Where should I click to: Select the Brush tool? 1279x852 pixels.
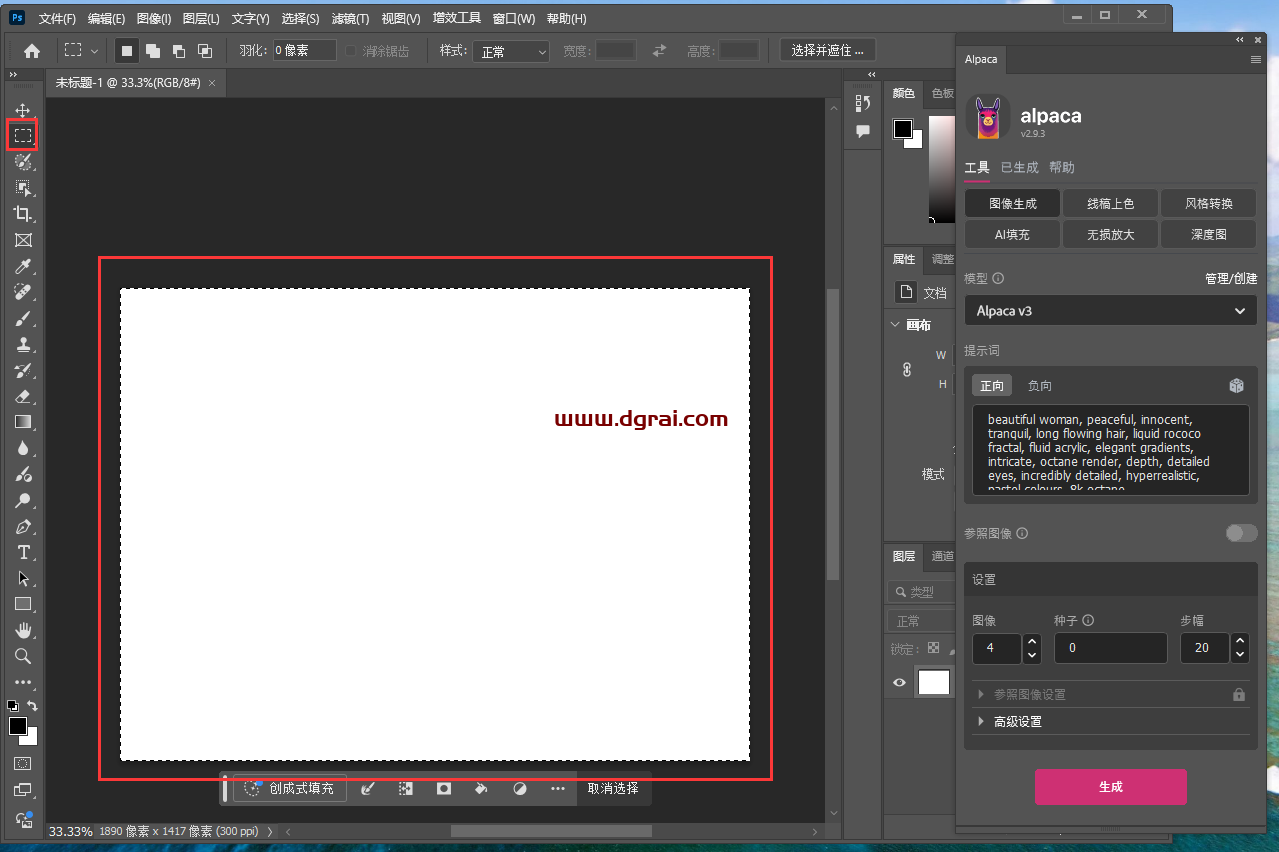pos(23,318)
